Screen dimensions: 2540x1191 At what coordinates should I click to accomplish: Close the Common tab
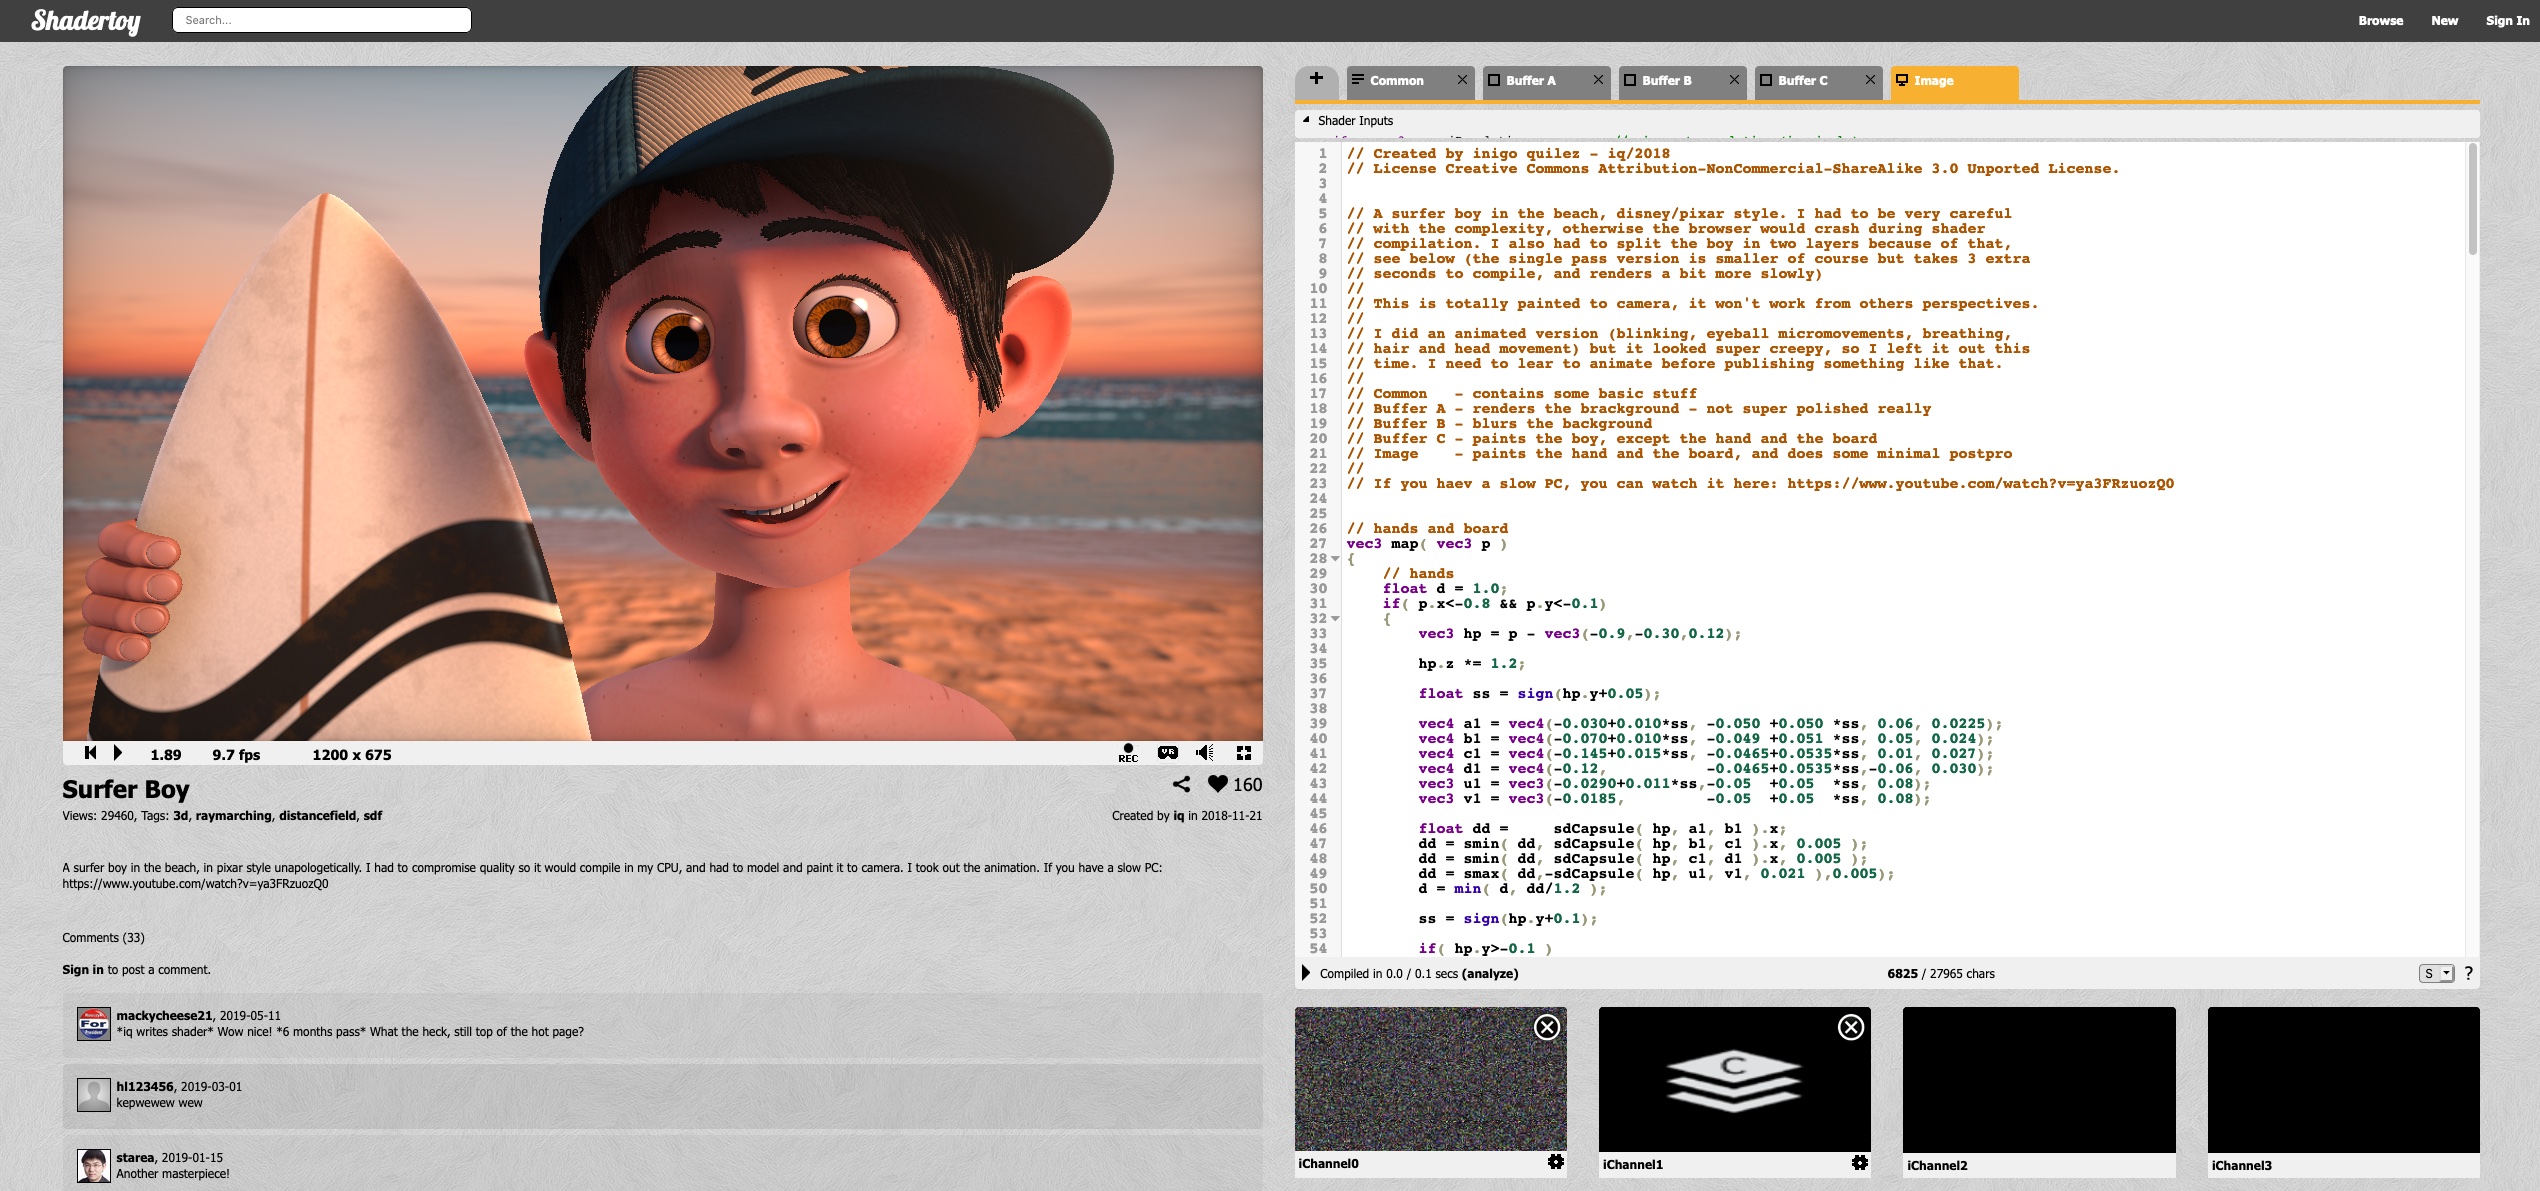pyautogui.click(x=1462, y=80)
